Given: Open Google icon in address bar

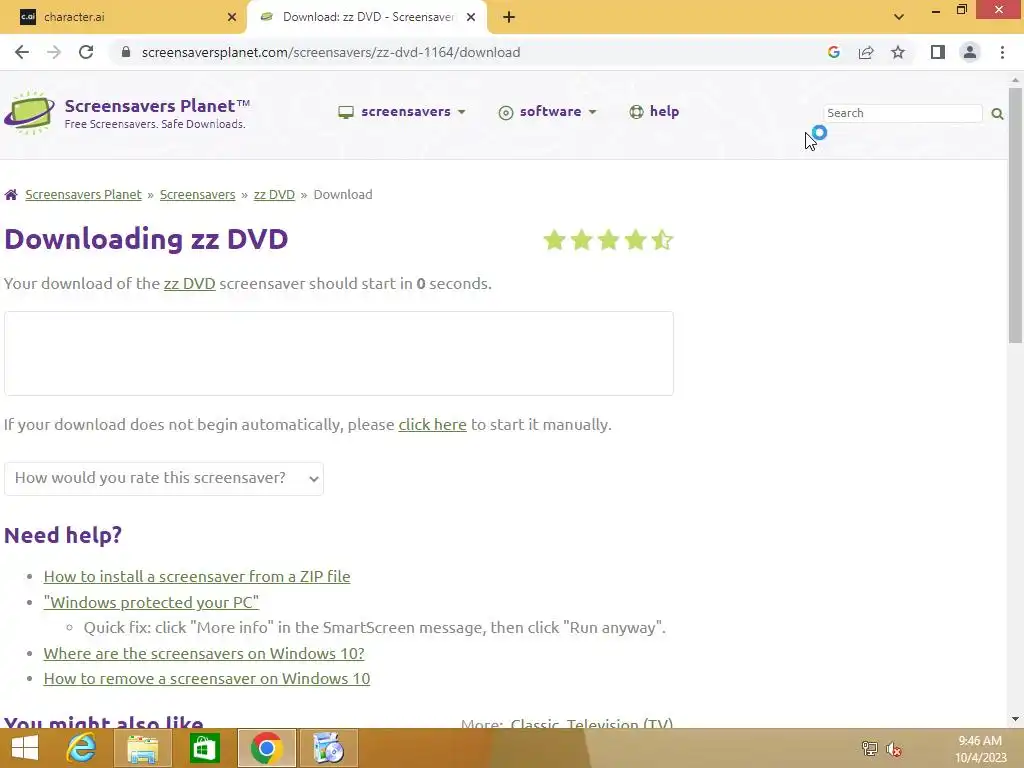Looking at the screenshot, I should tap(833, 52).
